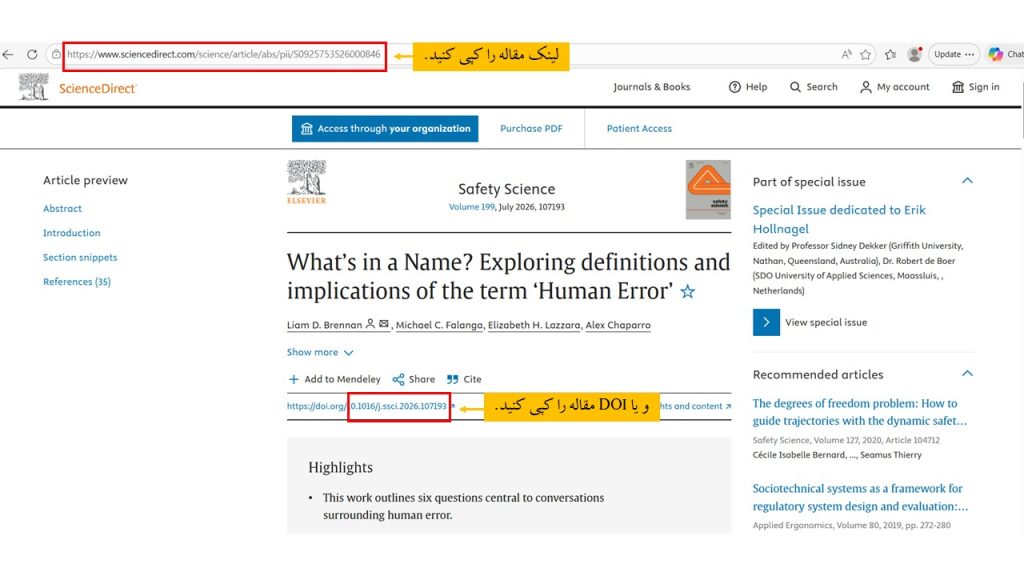Select the Article preview sidebar heading
The width and height of the screenshot is (1024, 576).
[x=86, y=180]
